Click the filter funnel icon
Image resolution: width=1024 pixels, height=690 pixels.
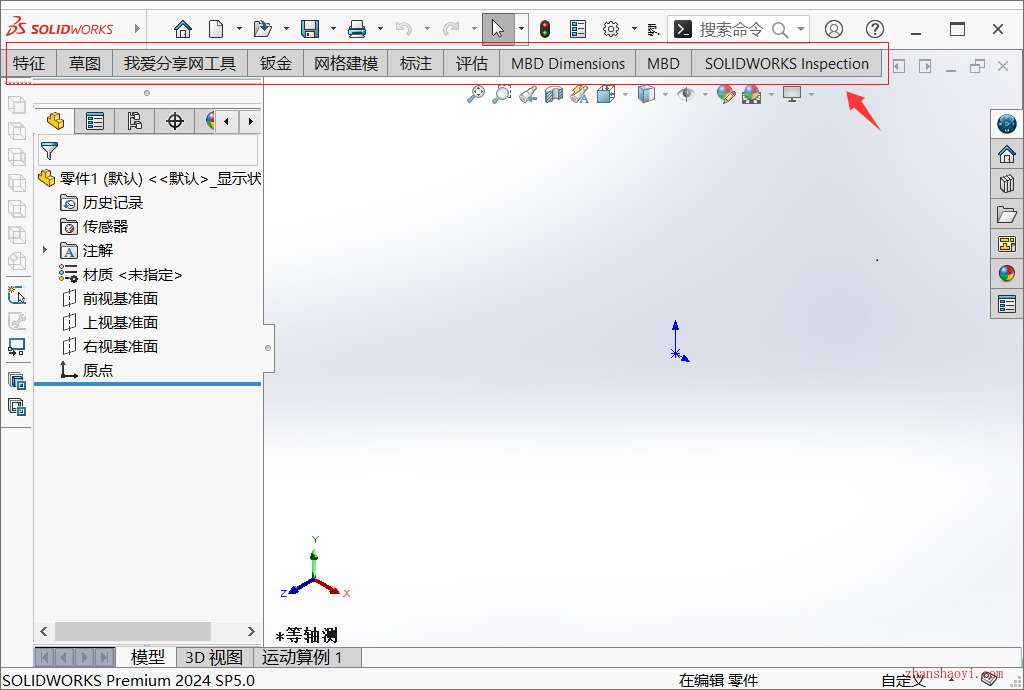click(50, 151)
